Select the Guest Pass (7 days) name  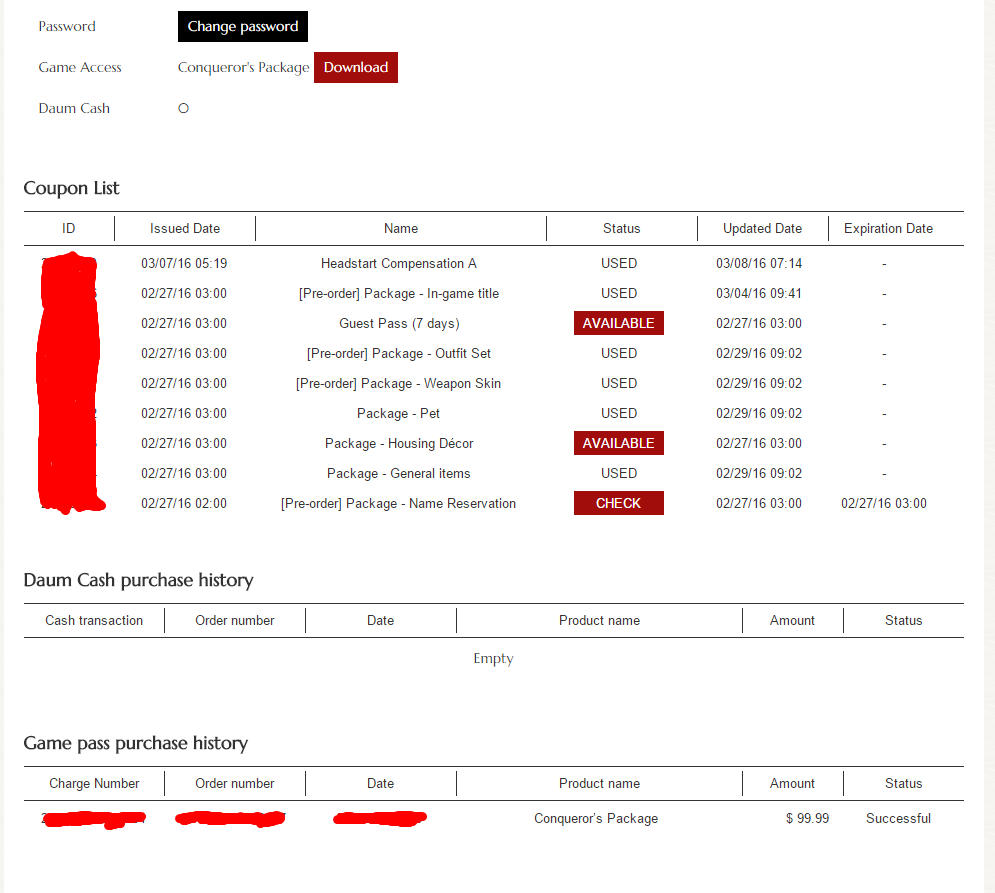click(399, 323)
